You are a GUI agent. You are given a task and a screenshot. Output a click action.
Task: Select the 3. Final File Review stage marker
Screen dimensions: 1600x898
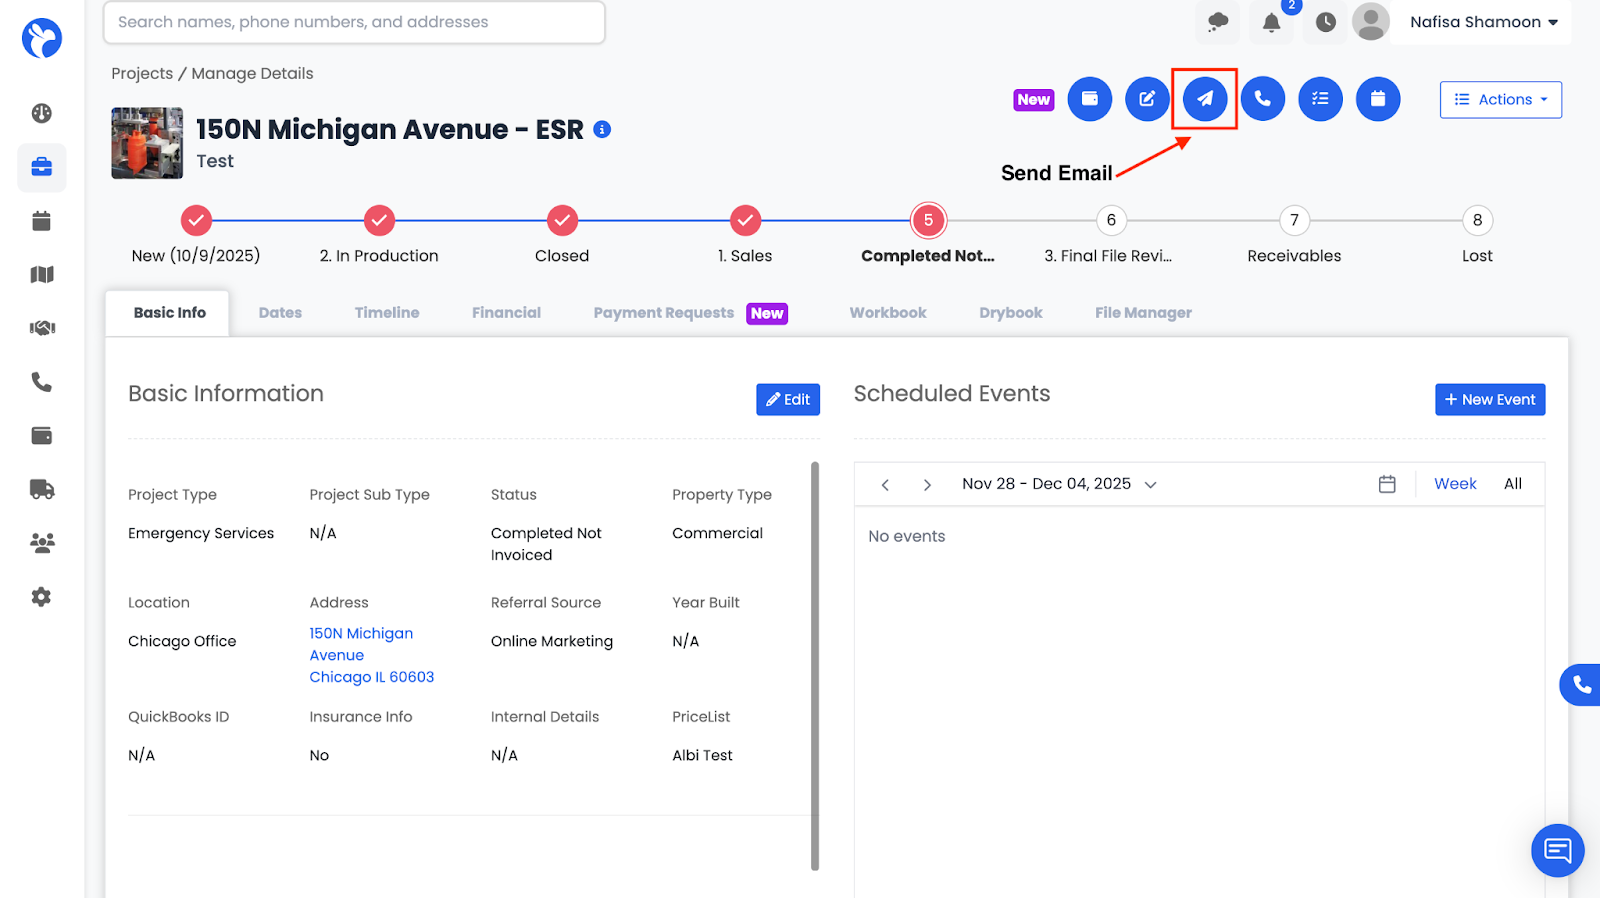point(1111,220)
